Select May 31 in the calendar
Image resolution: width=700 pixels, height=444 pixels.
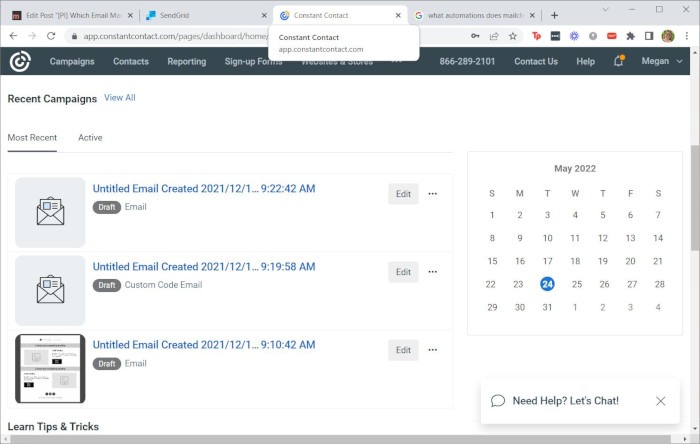click(x=547, y=307)
